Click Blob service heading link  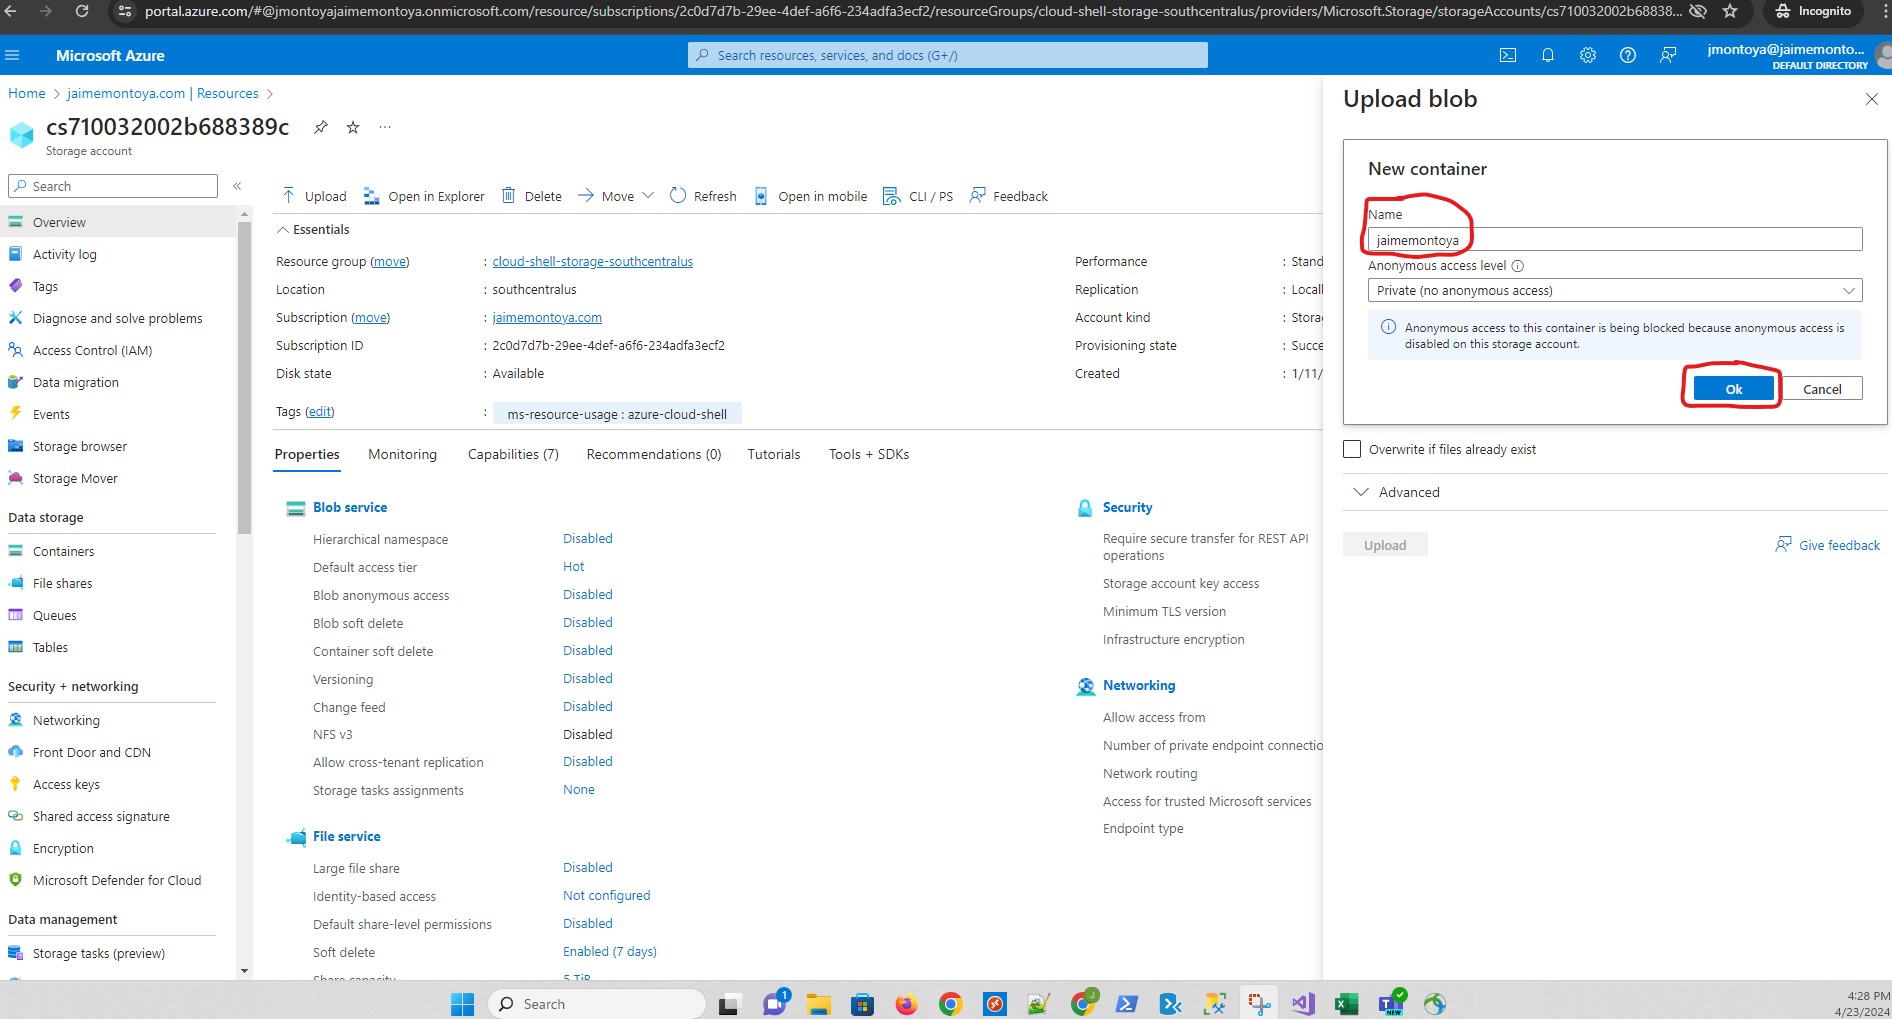pyautogui.click(x=350, y=507)
